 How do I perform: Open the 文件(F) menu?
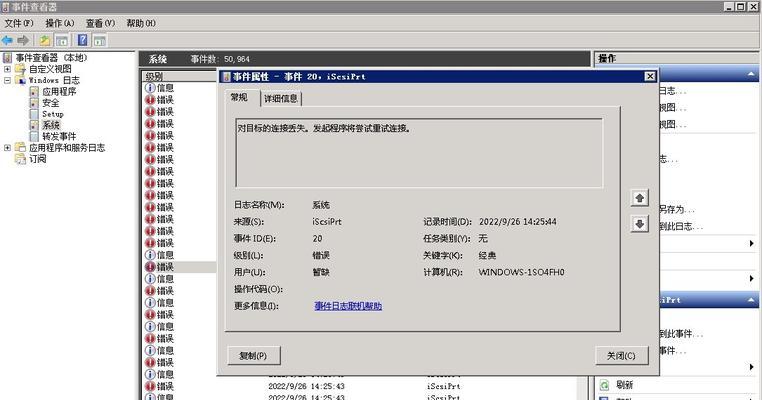(19, 23)
